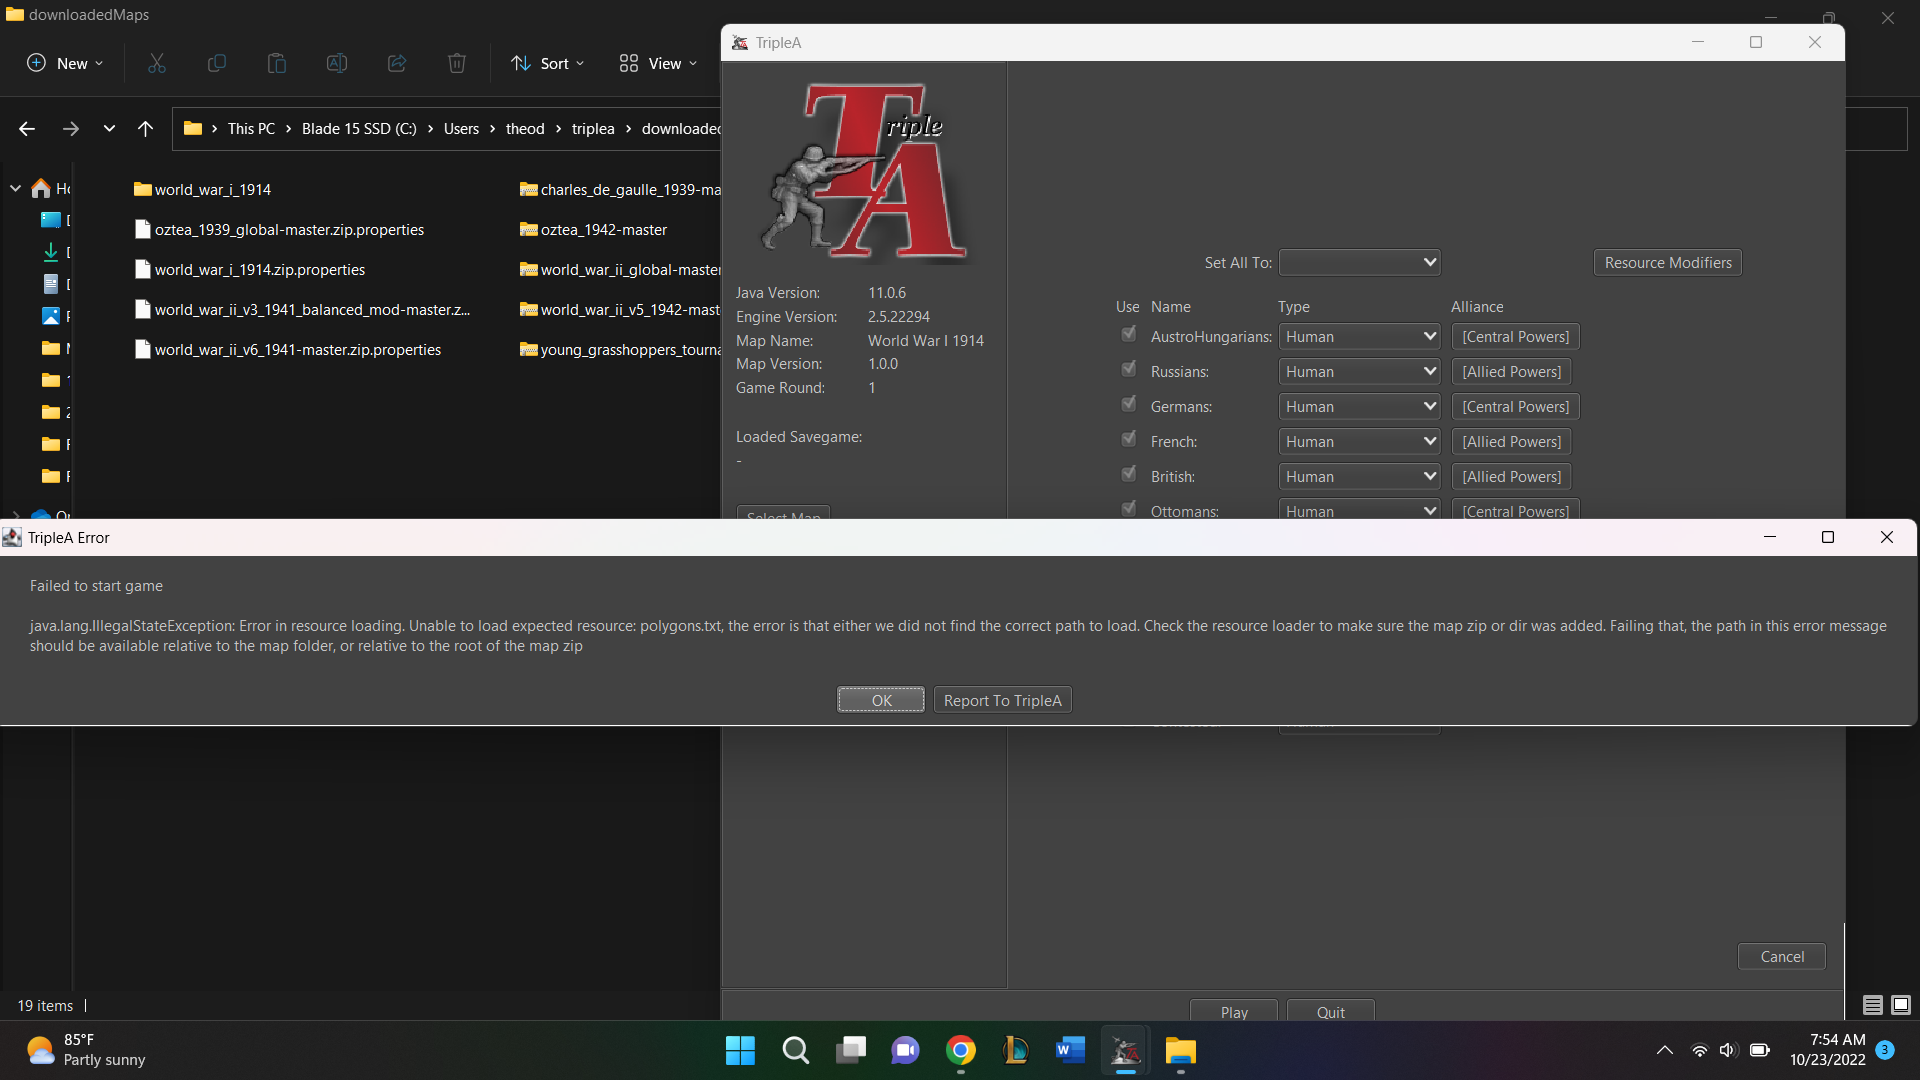Image resolution: width=1920 pixels, height=1080 pixels.
Task: Toggle the French Use checkbox
Action: click(1128, 439)
